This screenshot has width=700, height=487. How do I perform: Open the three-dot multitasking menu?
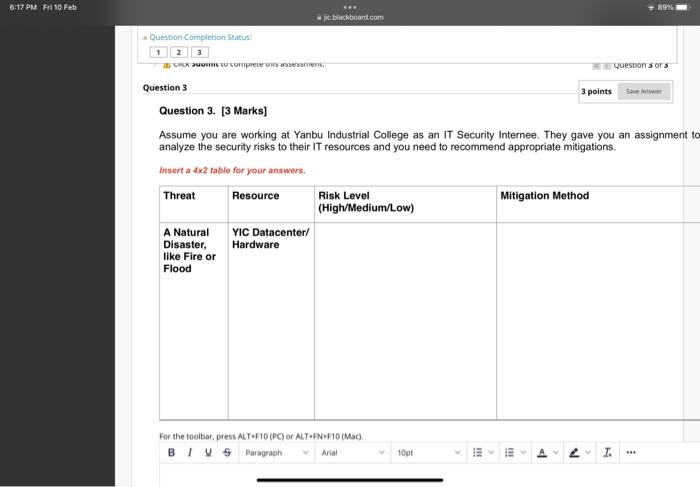point(350,7)
